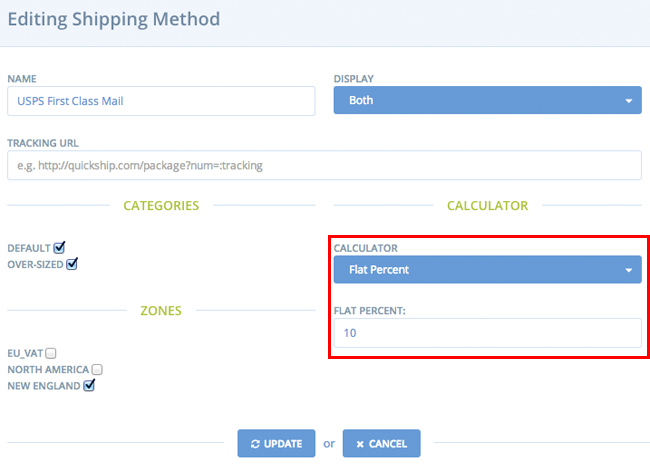Click the New England zone label
Viewport: 650px width, 471px height.
[x=44, y=386]
